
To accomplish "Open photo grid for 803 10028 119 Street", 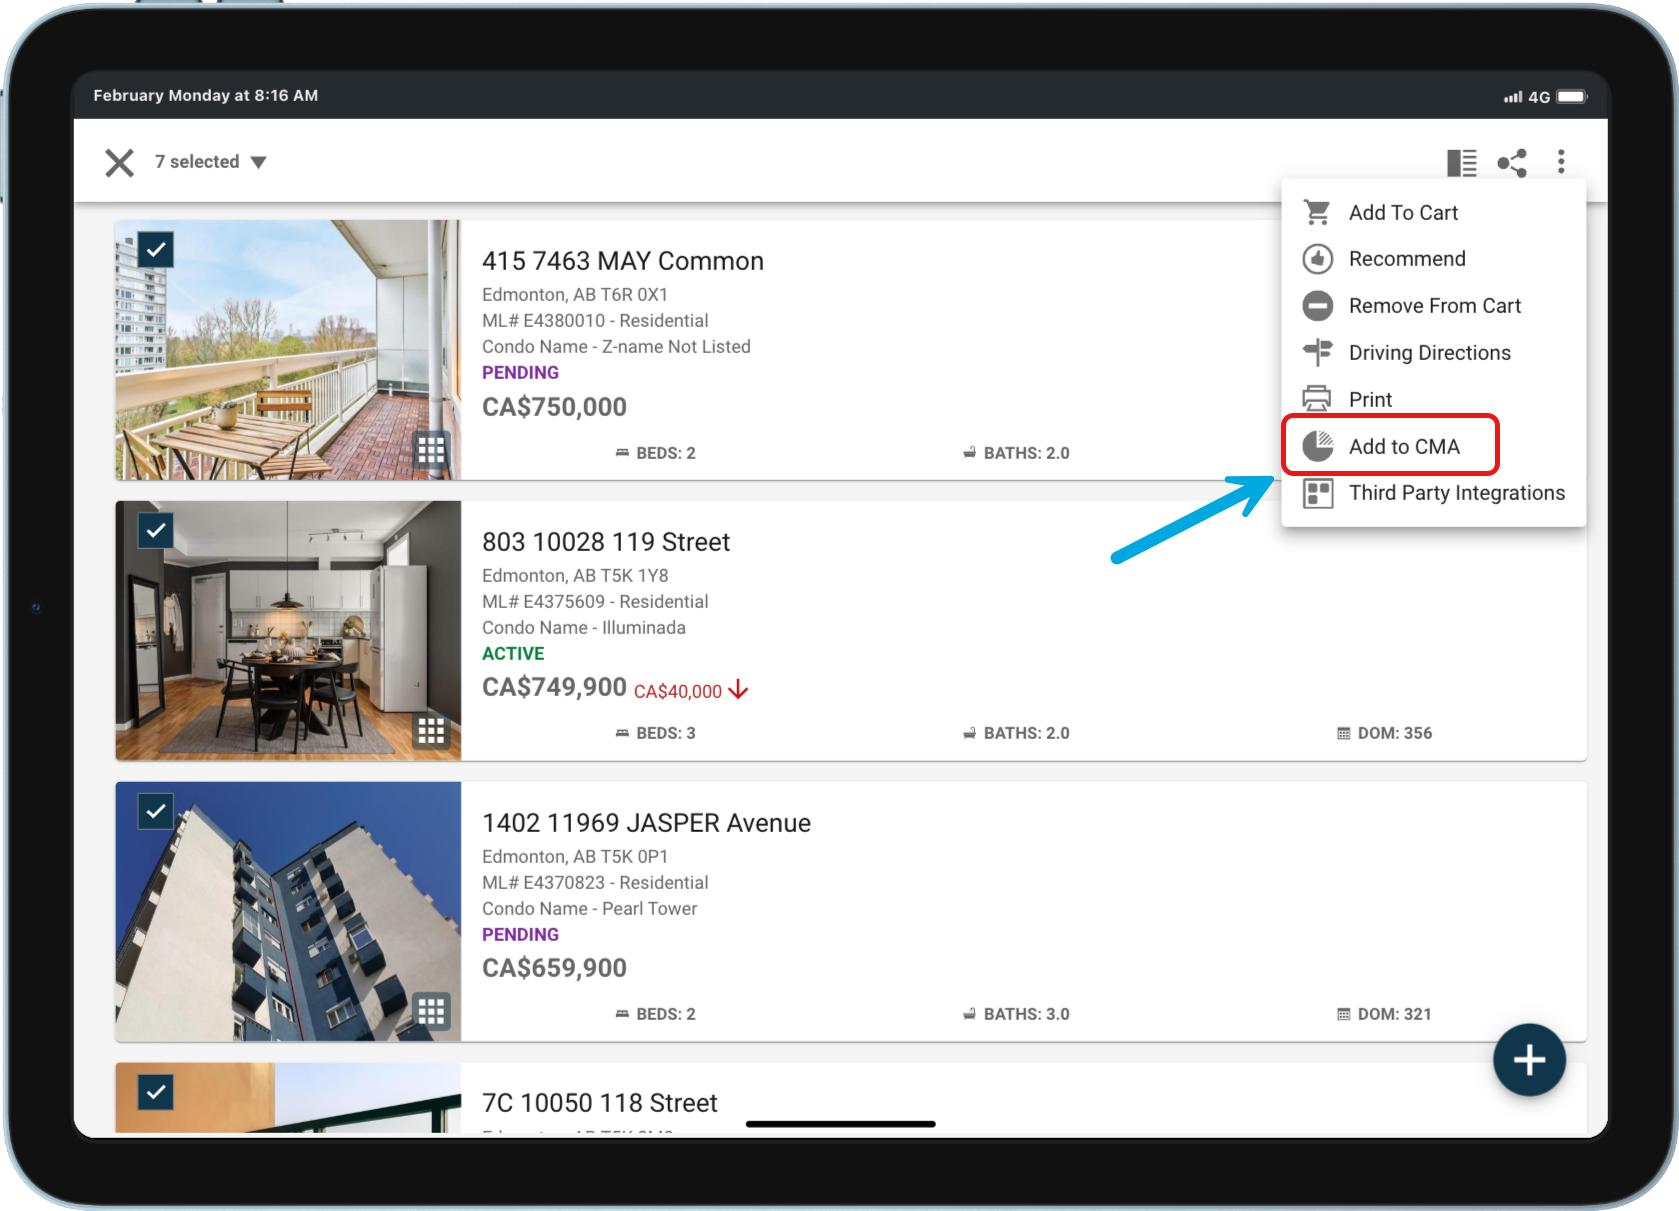I will (x=431, y=732).
